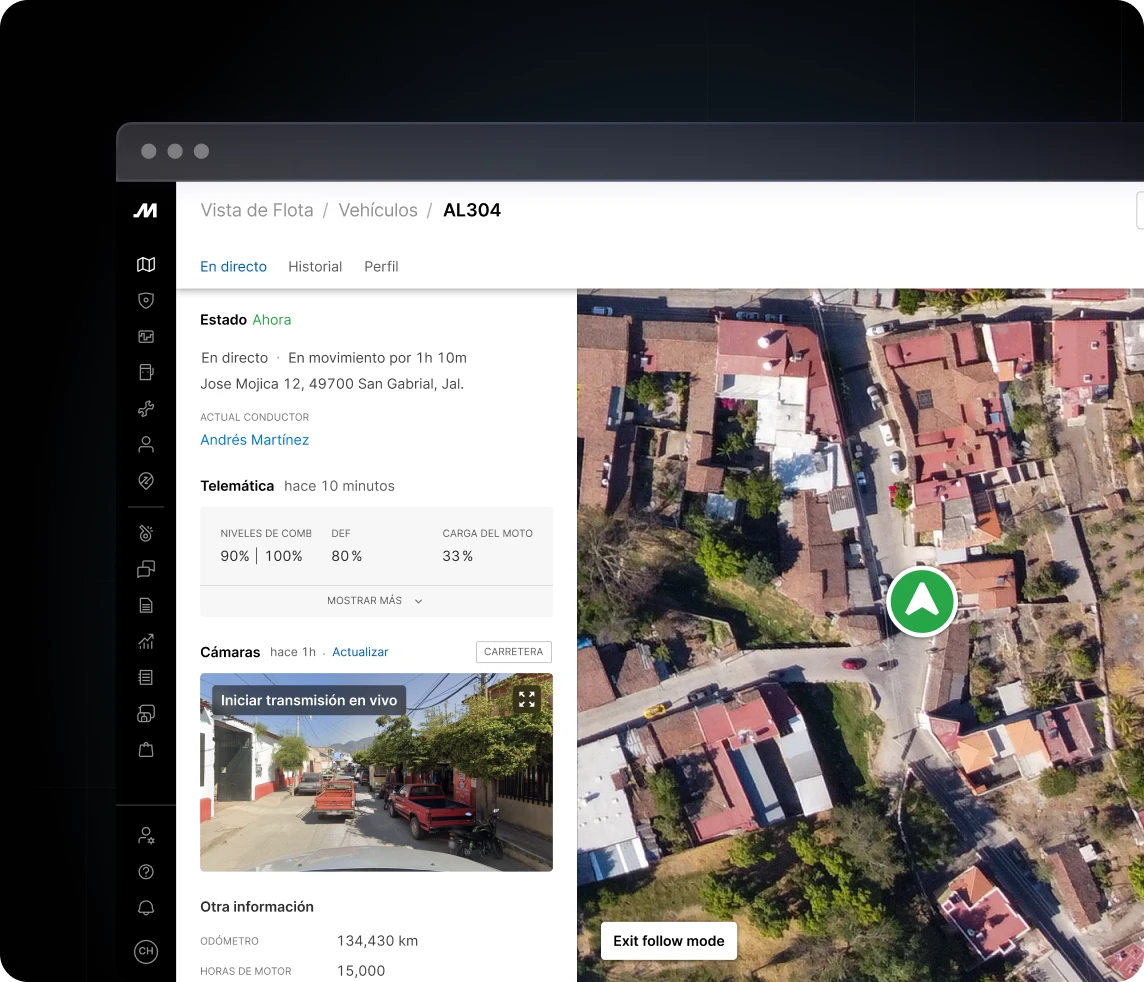Switch to the Historial tab

click(315, 266)
